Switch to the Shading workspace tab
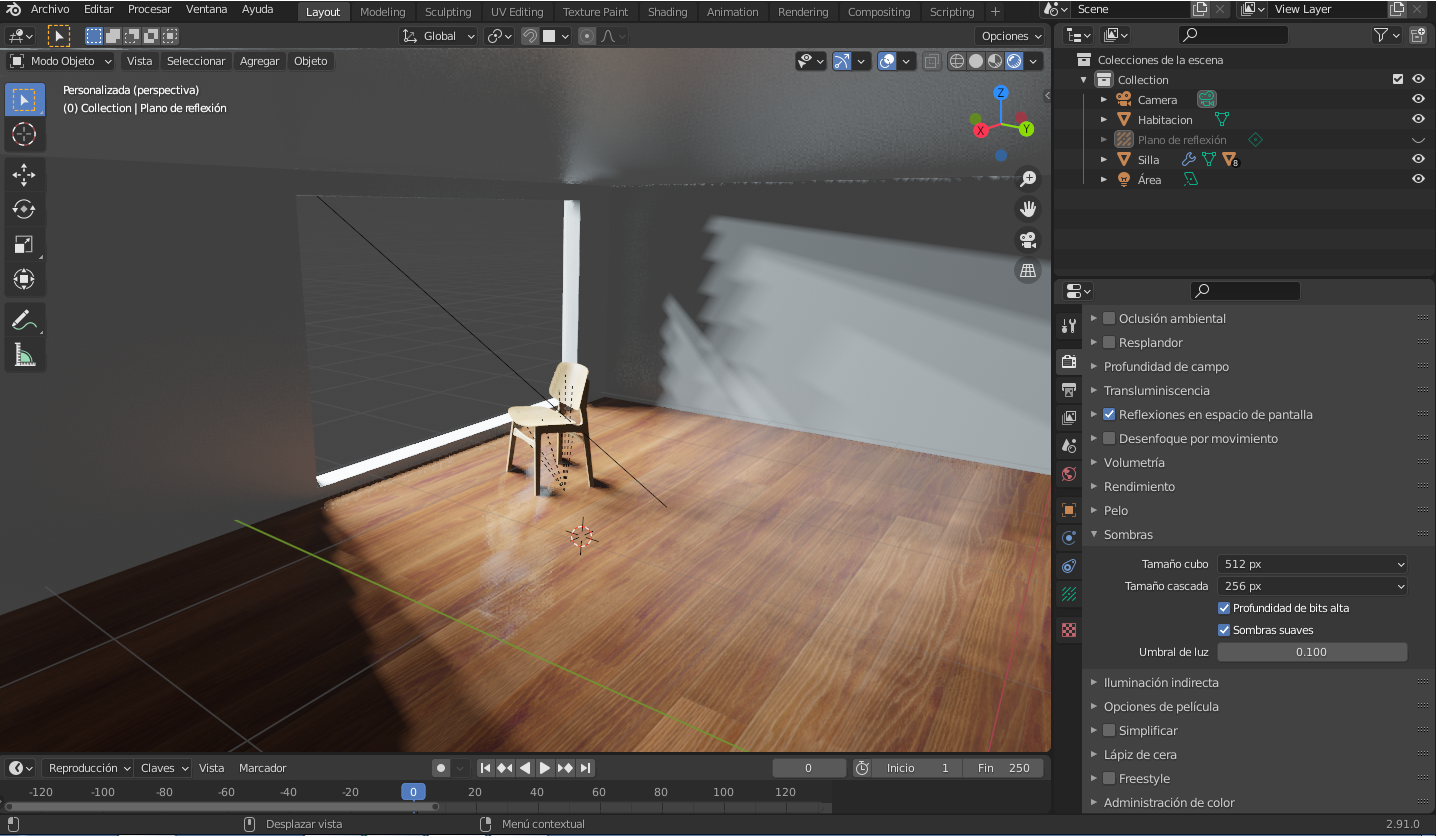This screenshot has height=838, width=1438. click(x=667, y=12)
